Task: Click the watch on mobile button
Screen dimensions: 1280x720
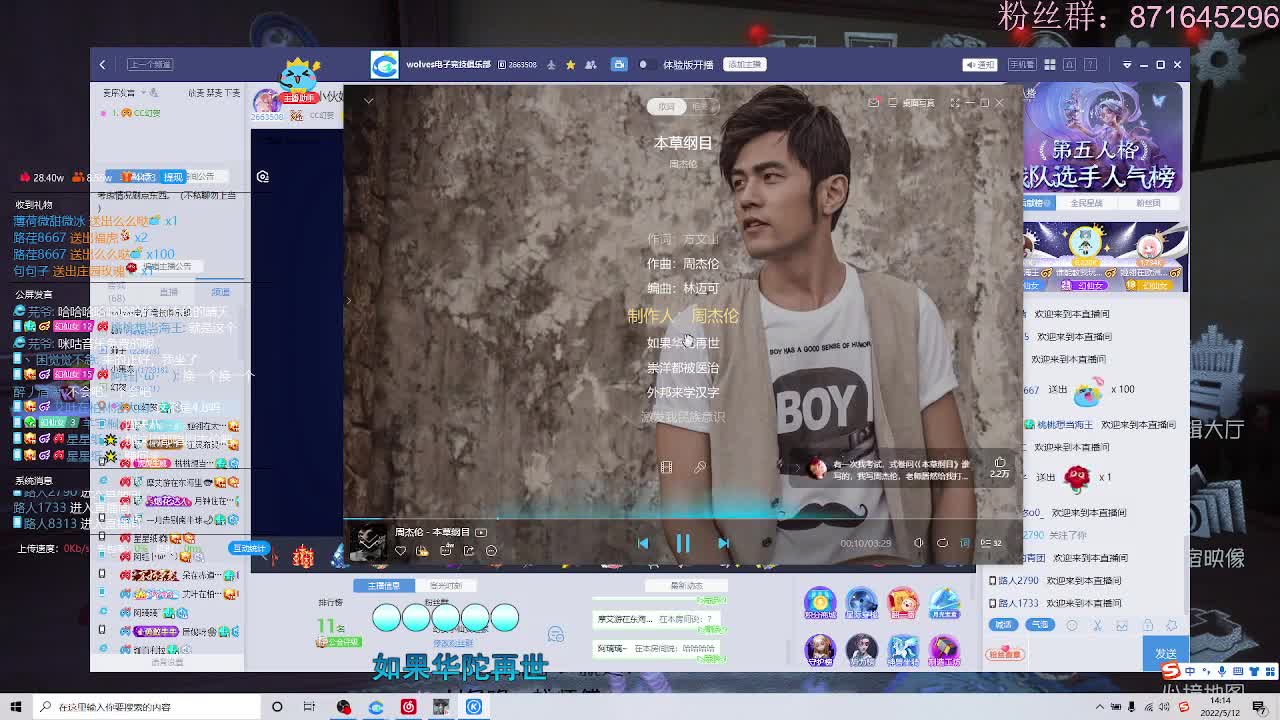Action: [x=1021, y=64]
